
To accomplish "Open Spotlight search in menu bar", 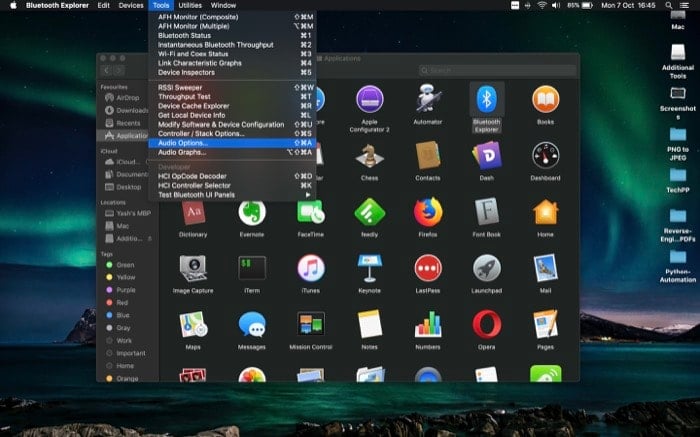I will point(668,5).
